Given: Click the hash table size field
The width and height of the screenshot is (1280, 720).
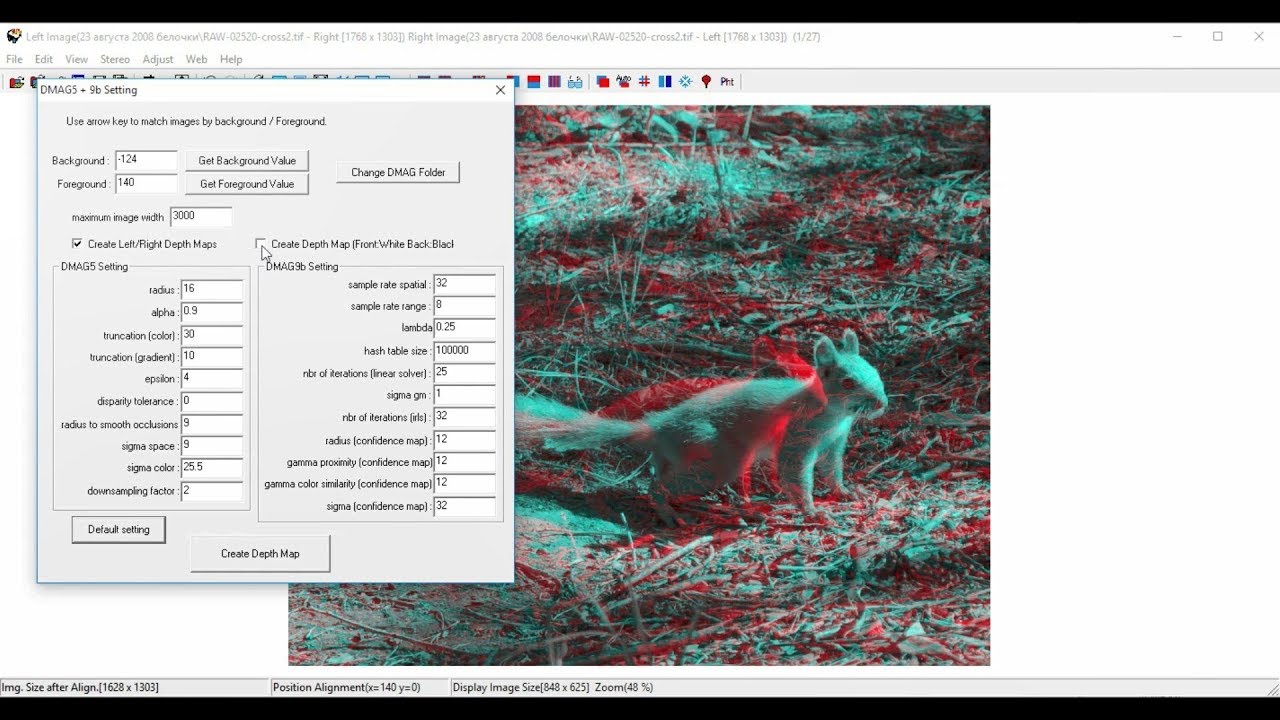Looking at the screenshot, I should 465,351.
